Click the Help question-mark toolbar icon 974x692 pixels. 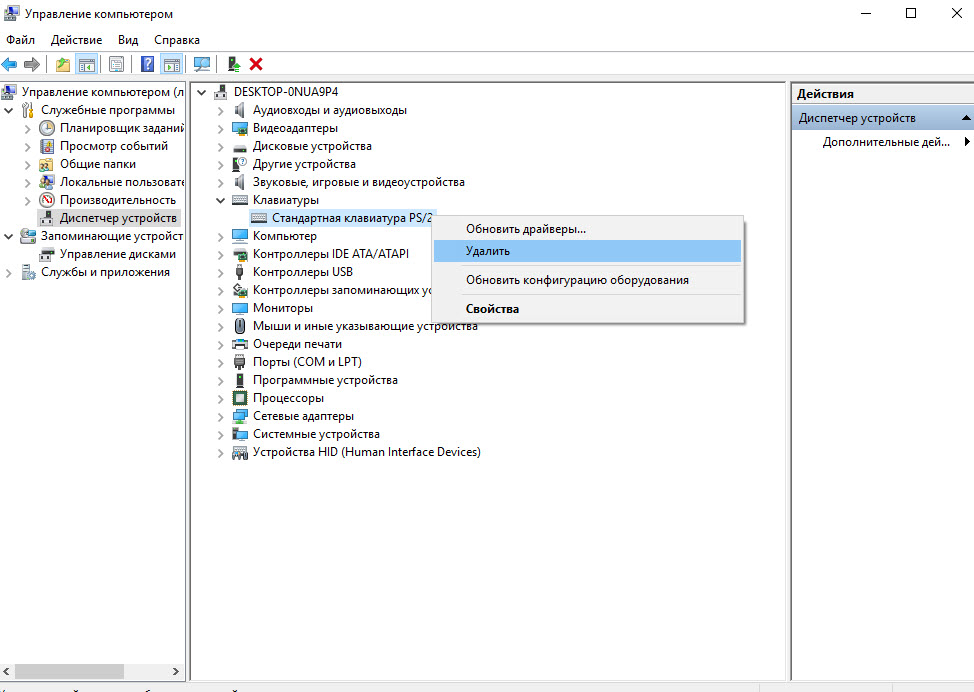(147, 64)
